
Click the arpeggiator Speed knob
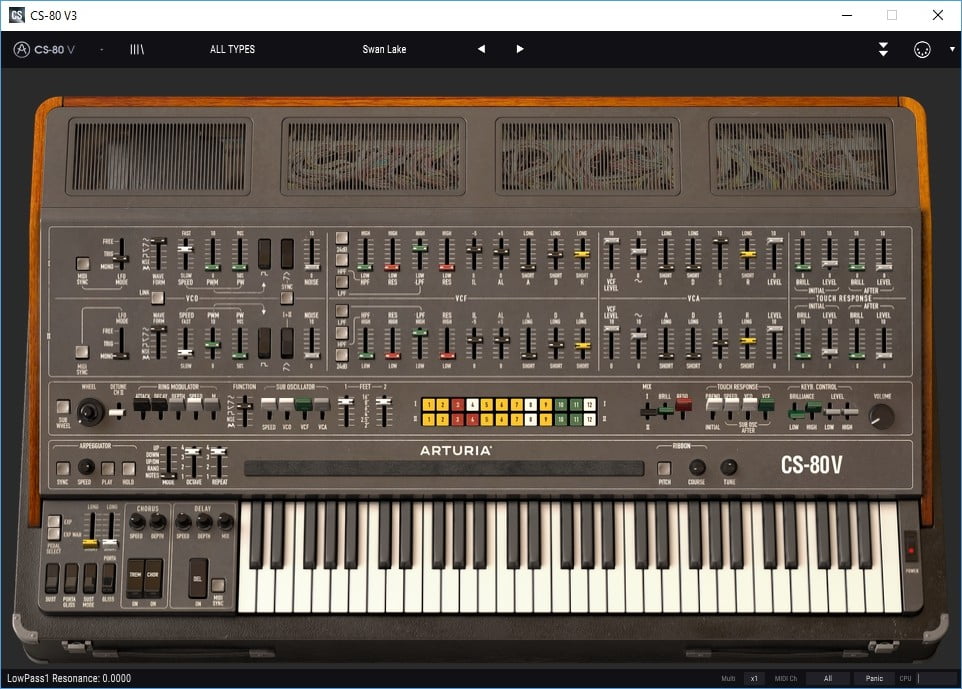[85, 467]
